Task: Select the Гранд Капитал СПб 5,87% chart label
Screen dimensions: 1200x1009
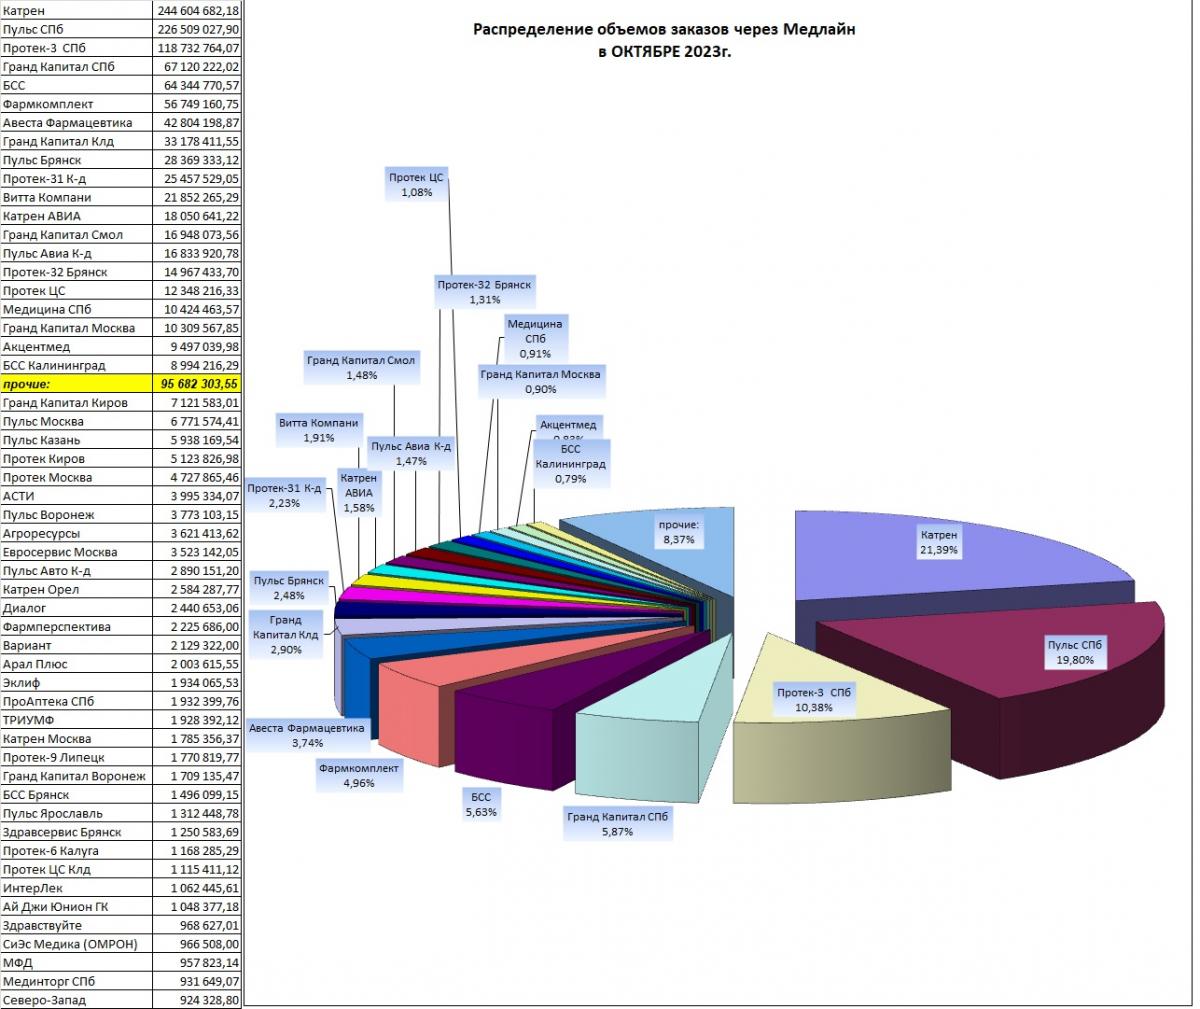Action: 618,824
